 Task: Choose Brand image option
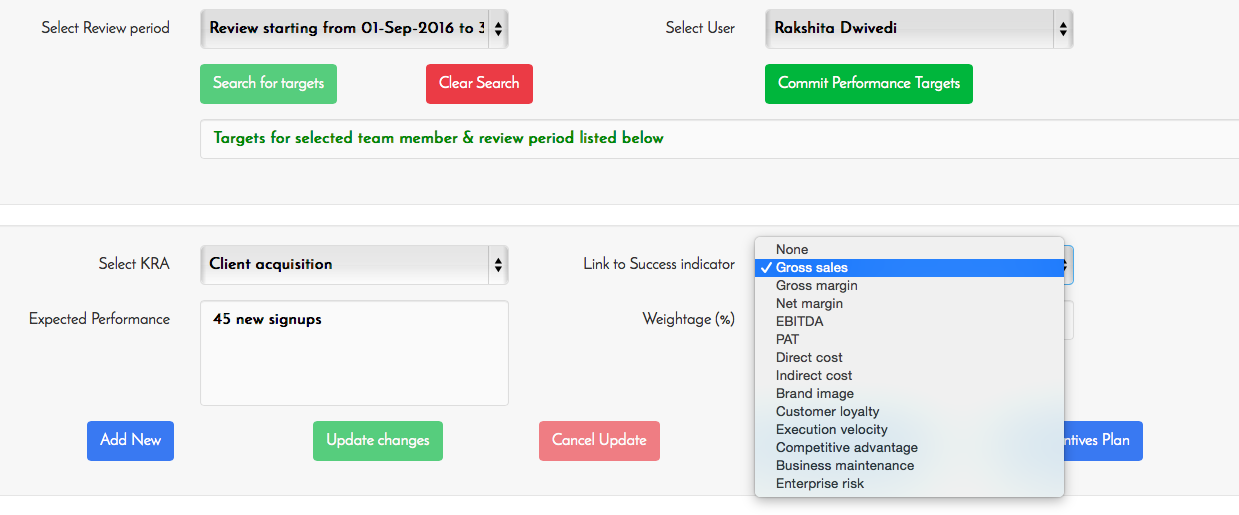[909, 394]
